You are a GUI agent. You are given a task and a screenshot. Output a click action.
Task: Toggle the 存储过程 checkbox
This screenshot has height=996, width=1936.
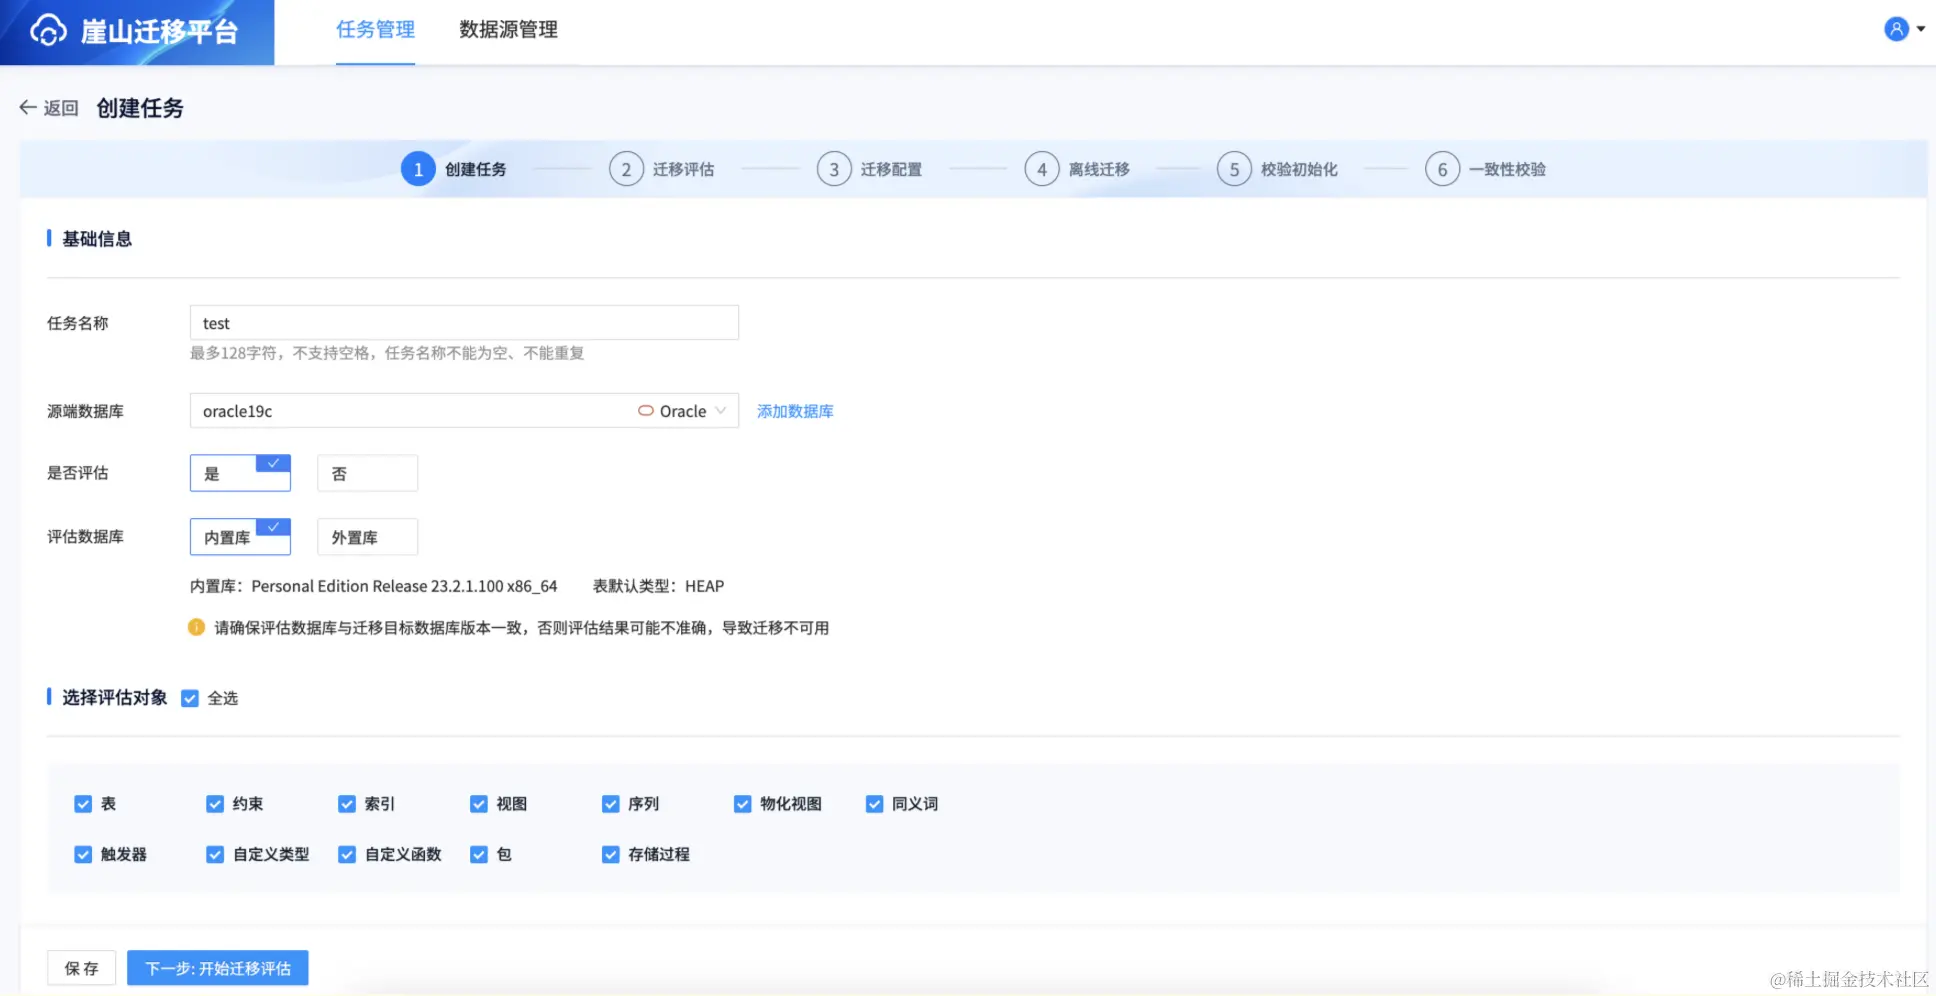[611, 854]
